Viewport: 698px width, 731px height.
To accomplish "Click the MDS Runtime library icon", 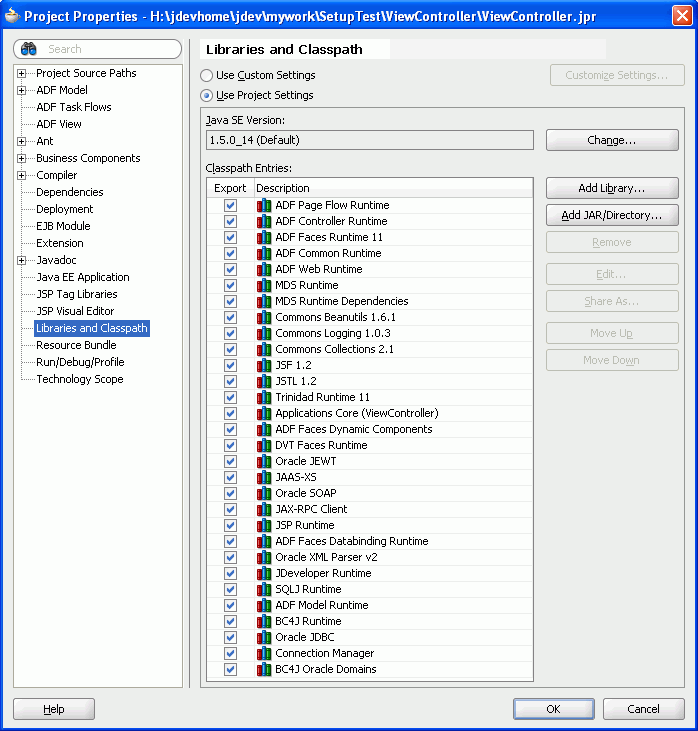I will [264, 285].
